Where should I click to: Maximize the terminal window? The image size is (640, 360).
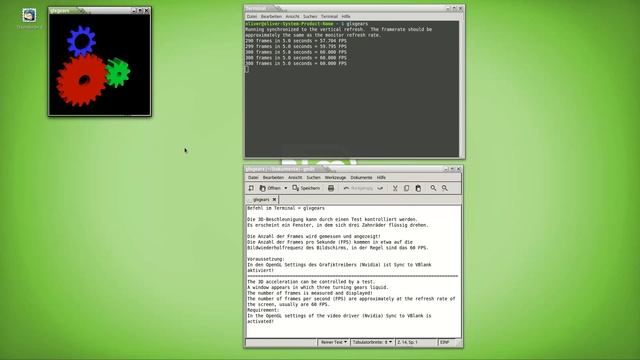coord(454,9)
